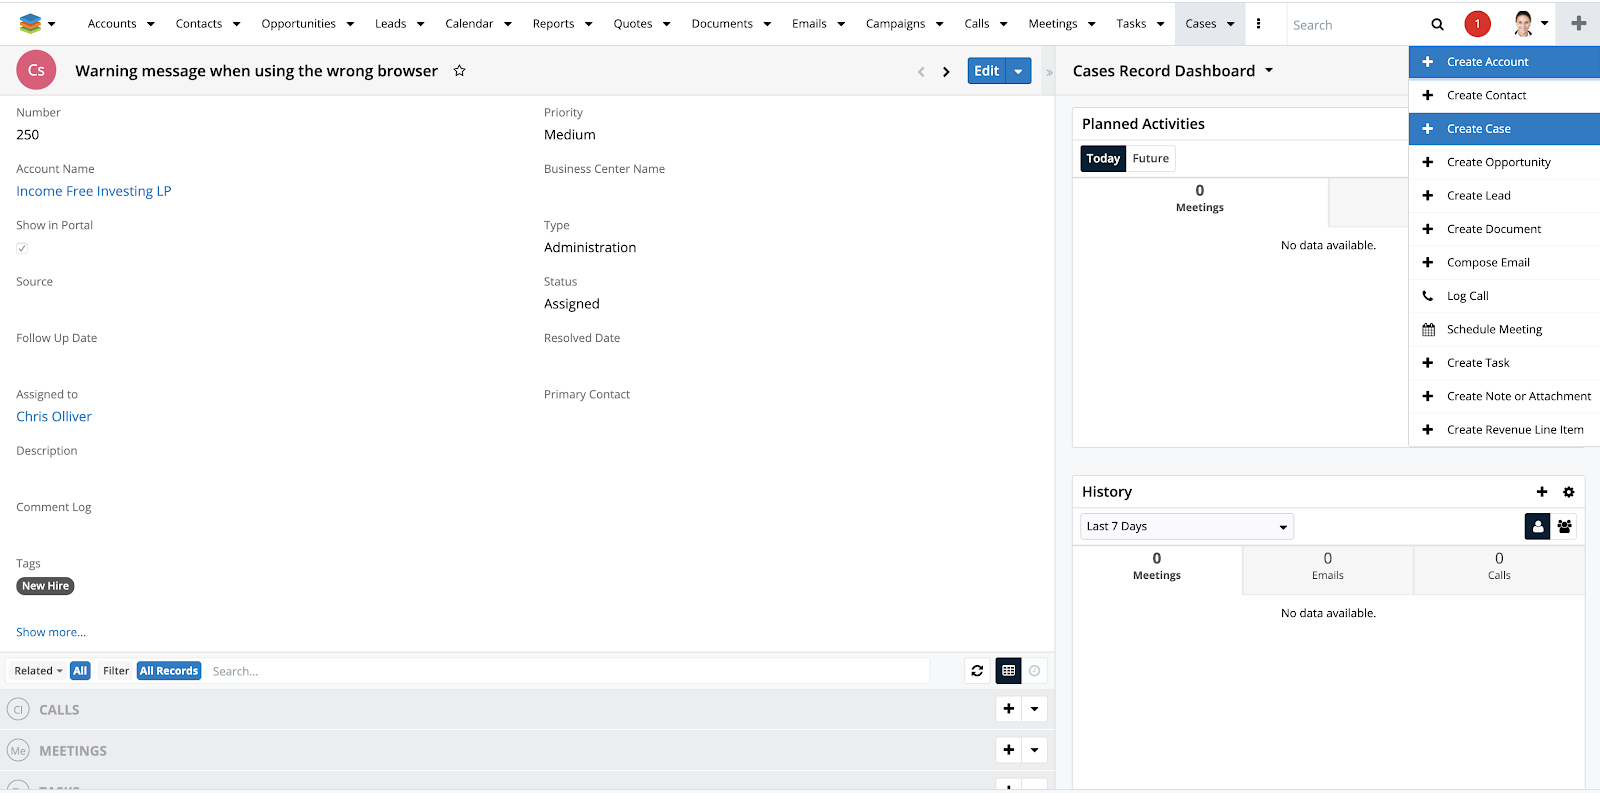Viewport: 1600px width, 793px height.
Task: Click the refresh subpanels icon
Action: [x=977, y=671]
